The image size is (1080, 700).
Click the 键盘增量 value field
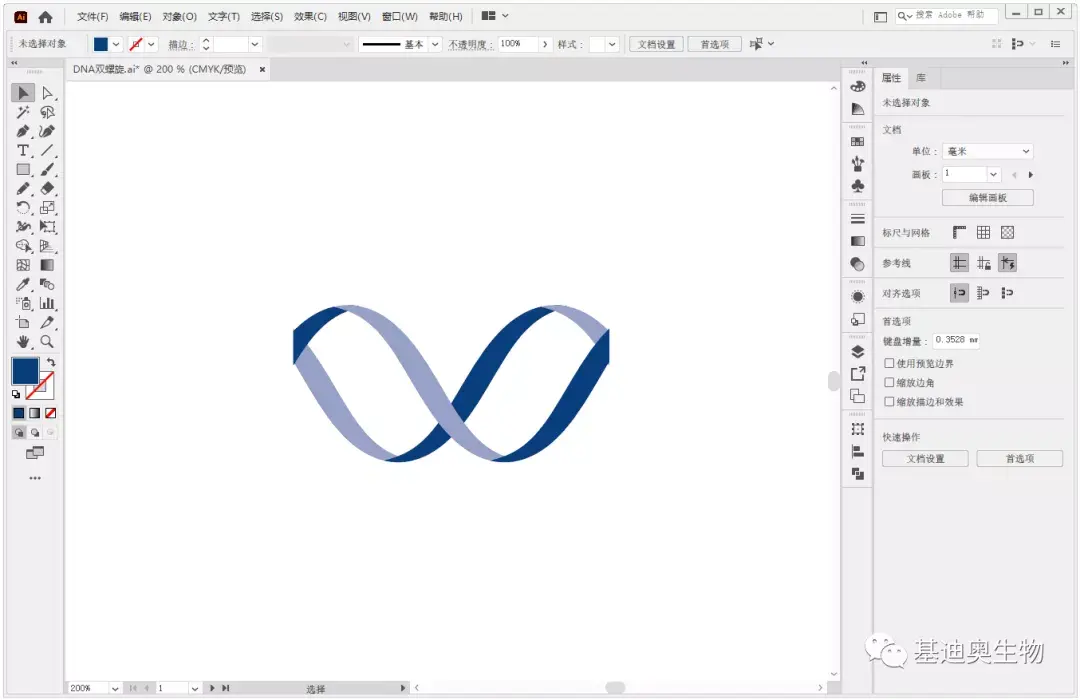point(956,340)
